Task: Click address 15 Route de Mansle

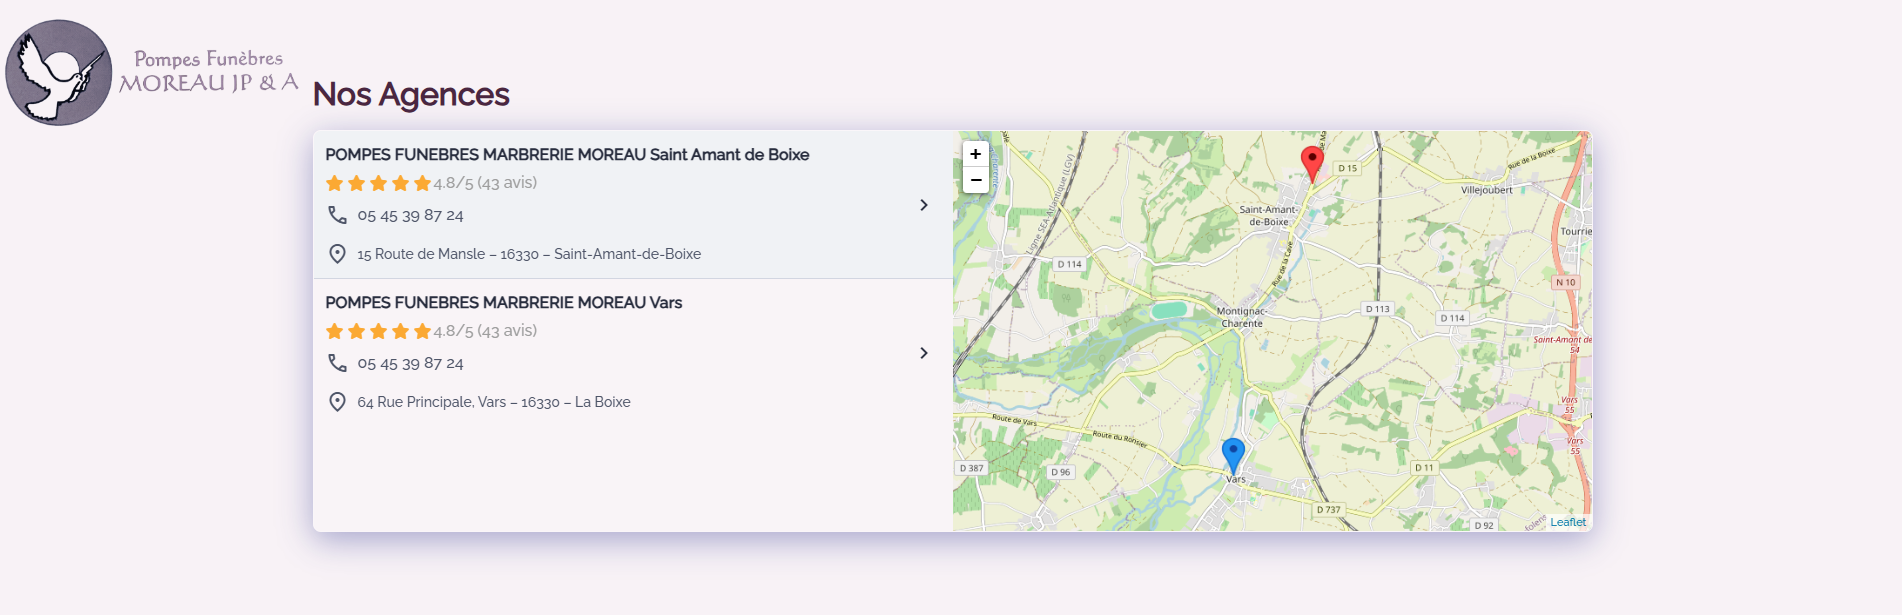Action: (529, 254)
